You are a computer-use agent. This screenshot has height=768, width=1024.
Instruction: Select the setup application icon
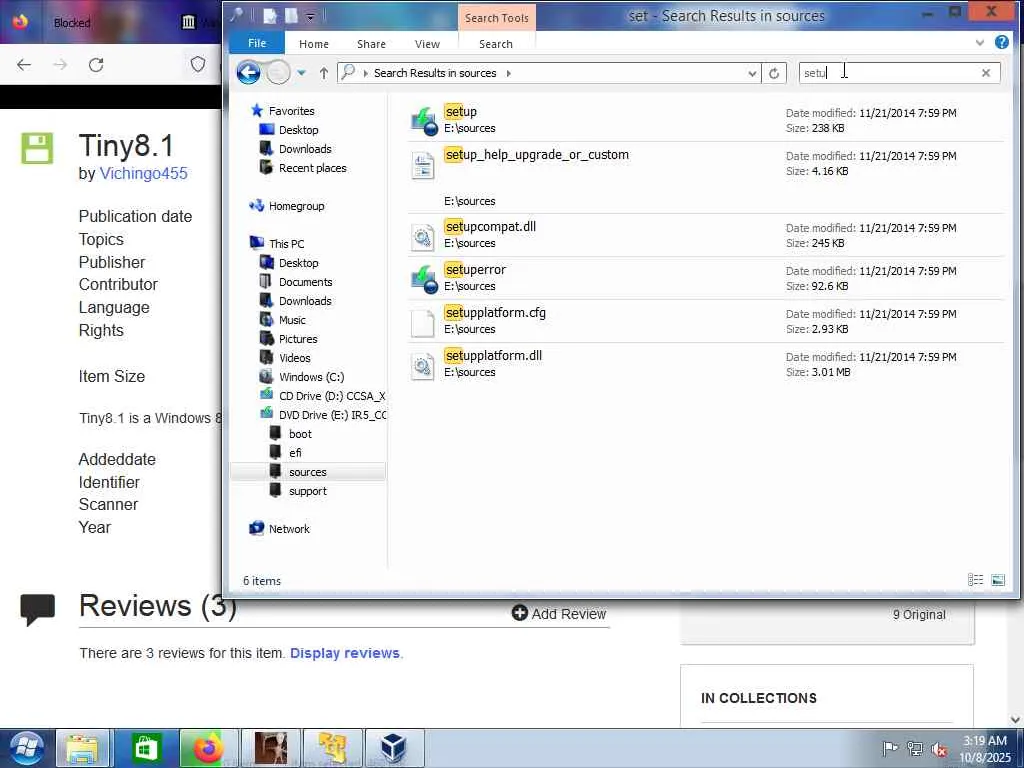point(423,121)
